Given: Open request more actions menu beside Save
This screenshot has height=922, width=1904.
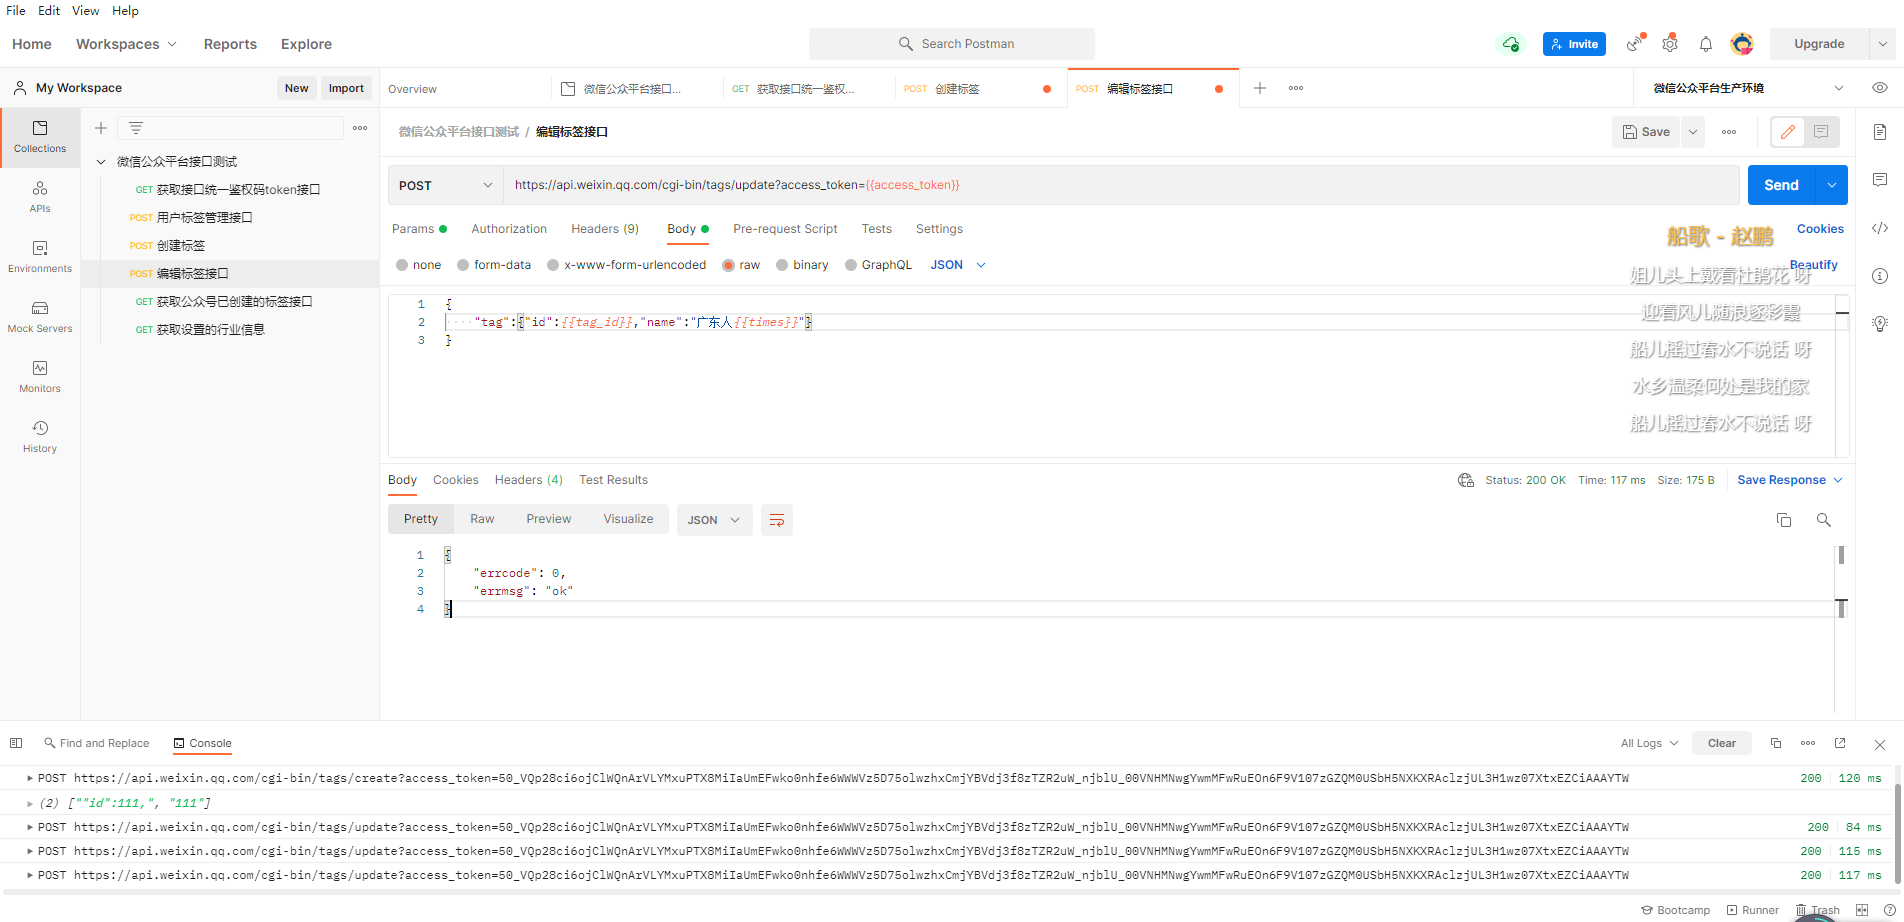Looking at the screenshot, I should click(1729, 132).
